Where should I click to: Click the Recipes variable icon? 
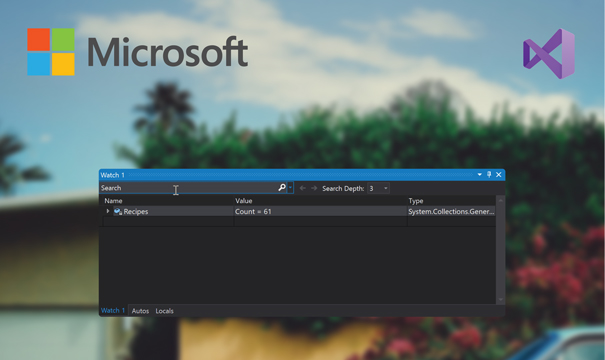pos(118,211)
